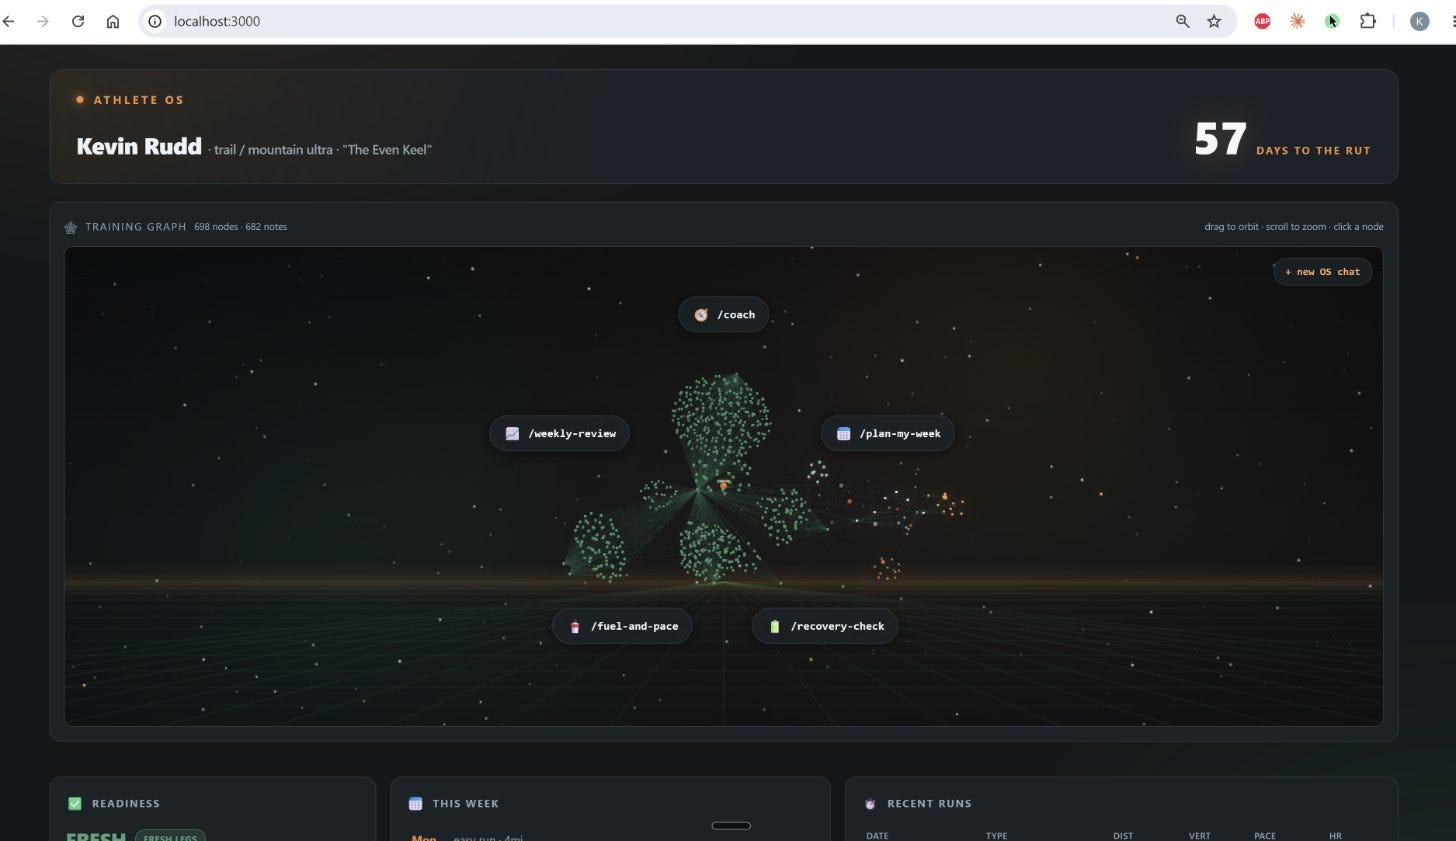The height and width of the screenshot is (841, 1456).
Task: Open the /coach command node
Action: (724, 314)
